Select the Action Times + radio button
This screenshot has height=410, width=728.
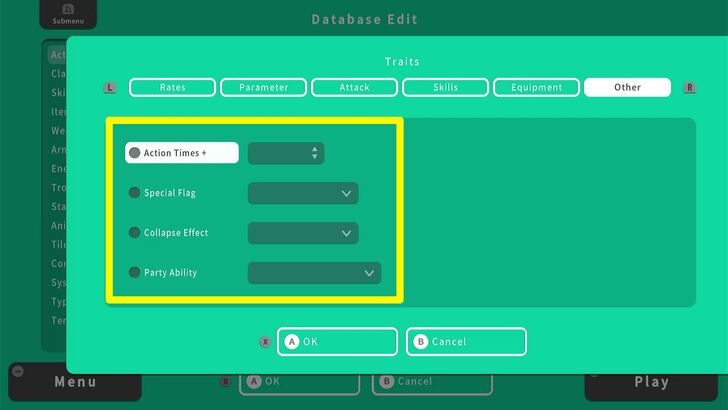(x=135, y=153)
